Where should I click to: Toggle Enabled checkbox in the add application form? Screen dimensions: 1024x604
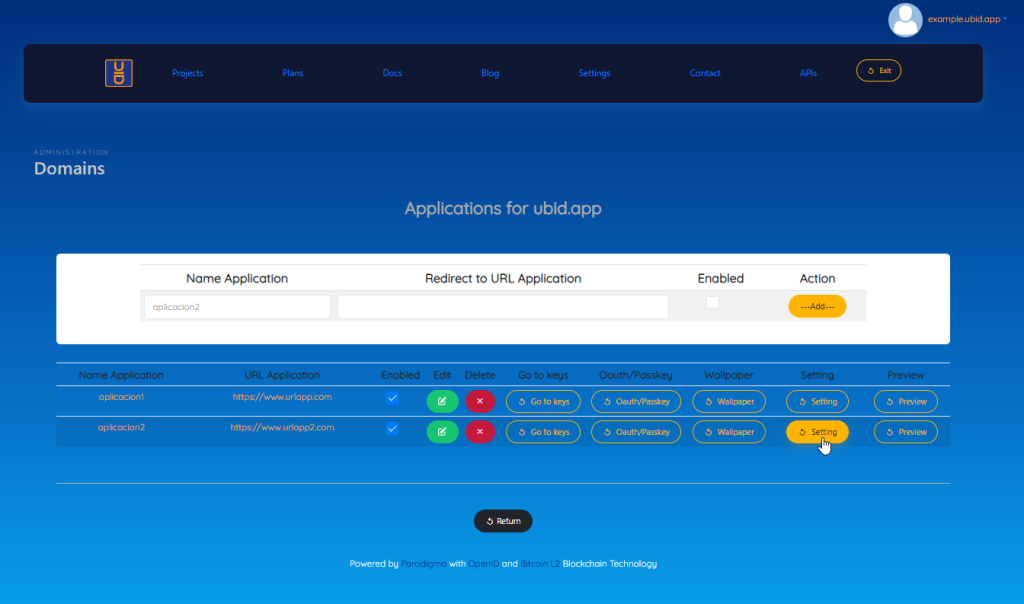(712, 303)
